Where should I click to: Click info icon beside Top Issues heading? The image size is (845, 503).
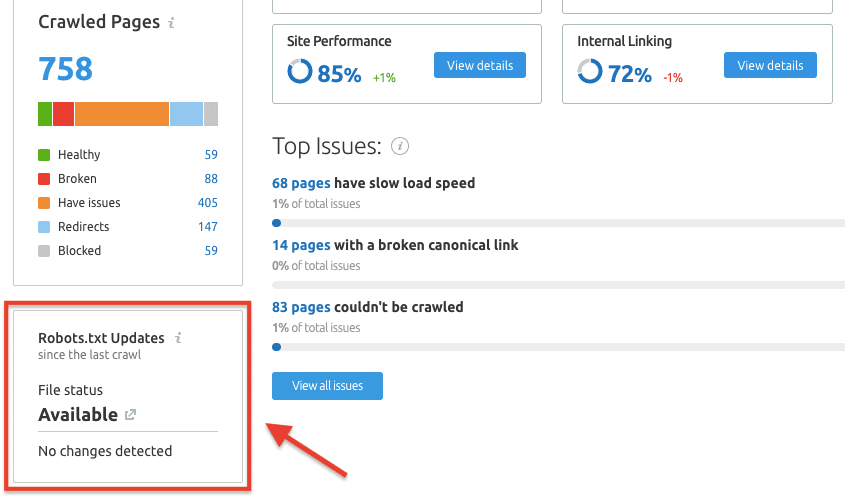[400, 147]
